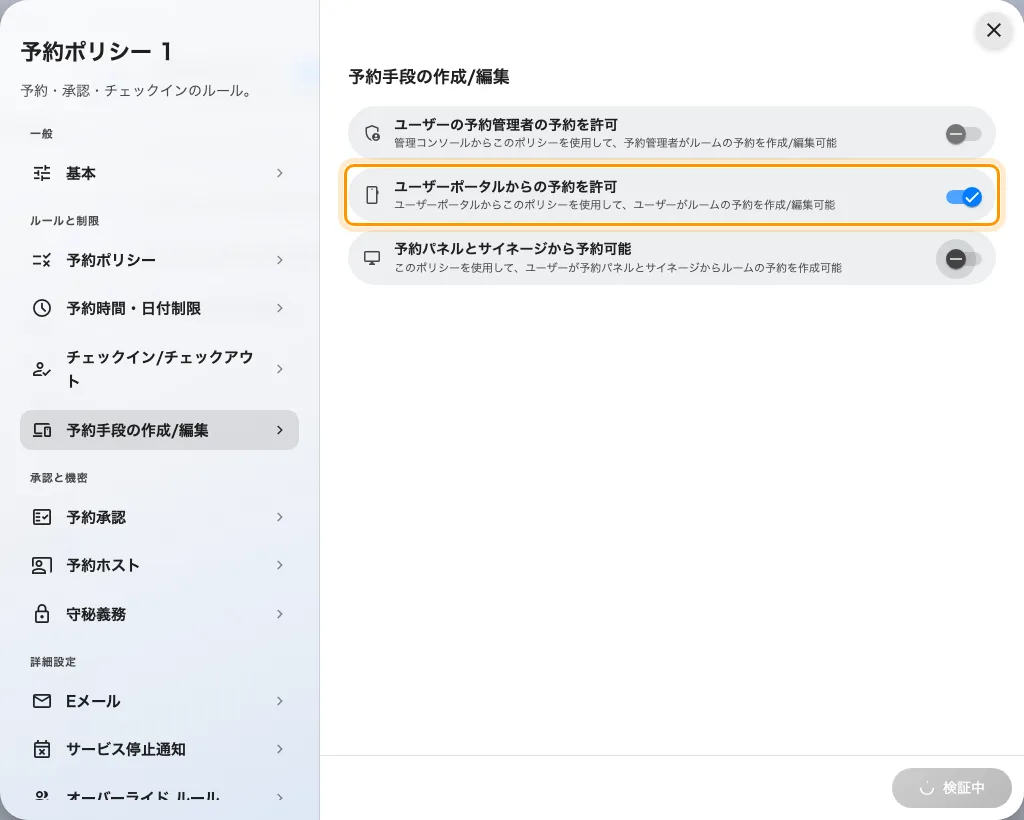
Task: Disable ユーザーポータルからの予約を許可 toggle
Action: click(963, 197)
